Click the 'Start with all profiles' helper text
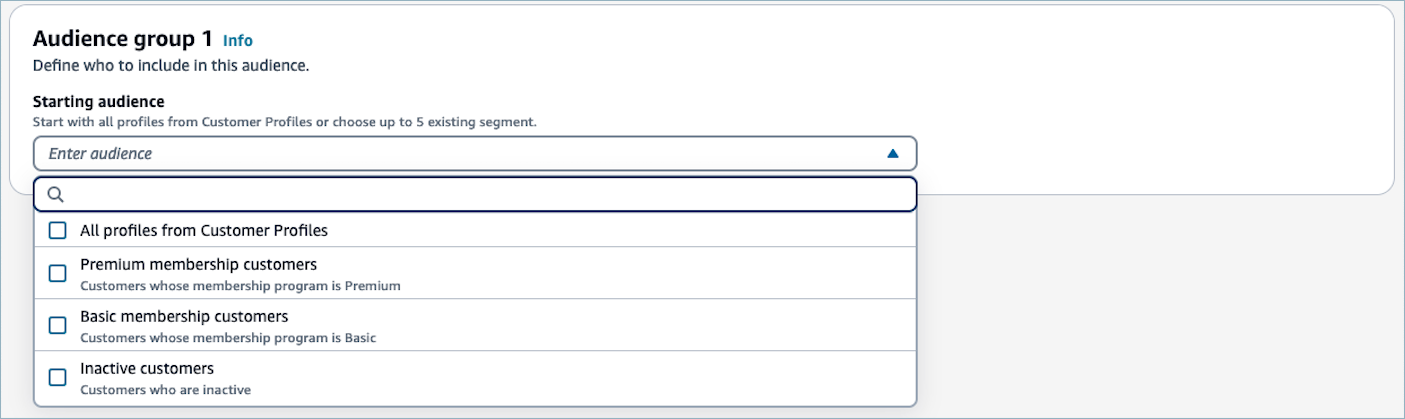Screen dimensions: 1405x419 click(x=285, y=122)
